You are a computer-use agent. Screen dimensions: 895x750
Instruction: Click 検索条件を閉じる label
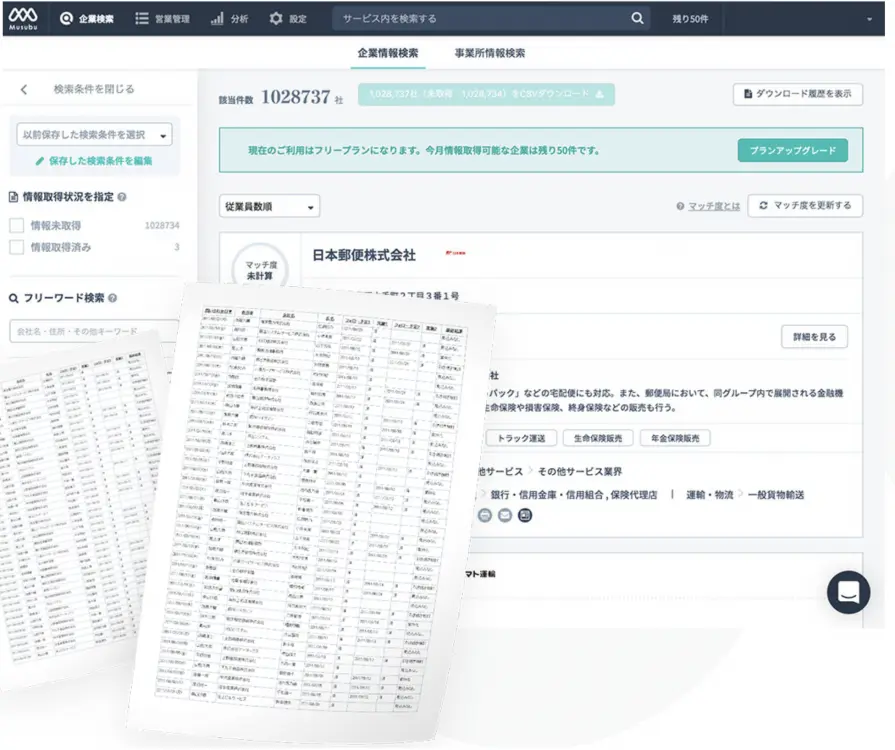point(94,89)
